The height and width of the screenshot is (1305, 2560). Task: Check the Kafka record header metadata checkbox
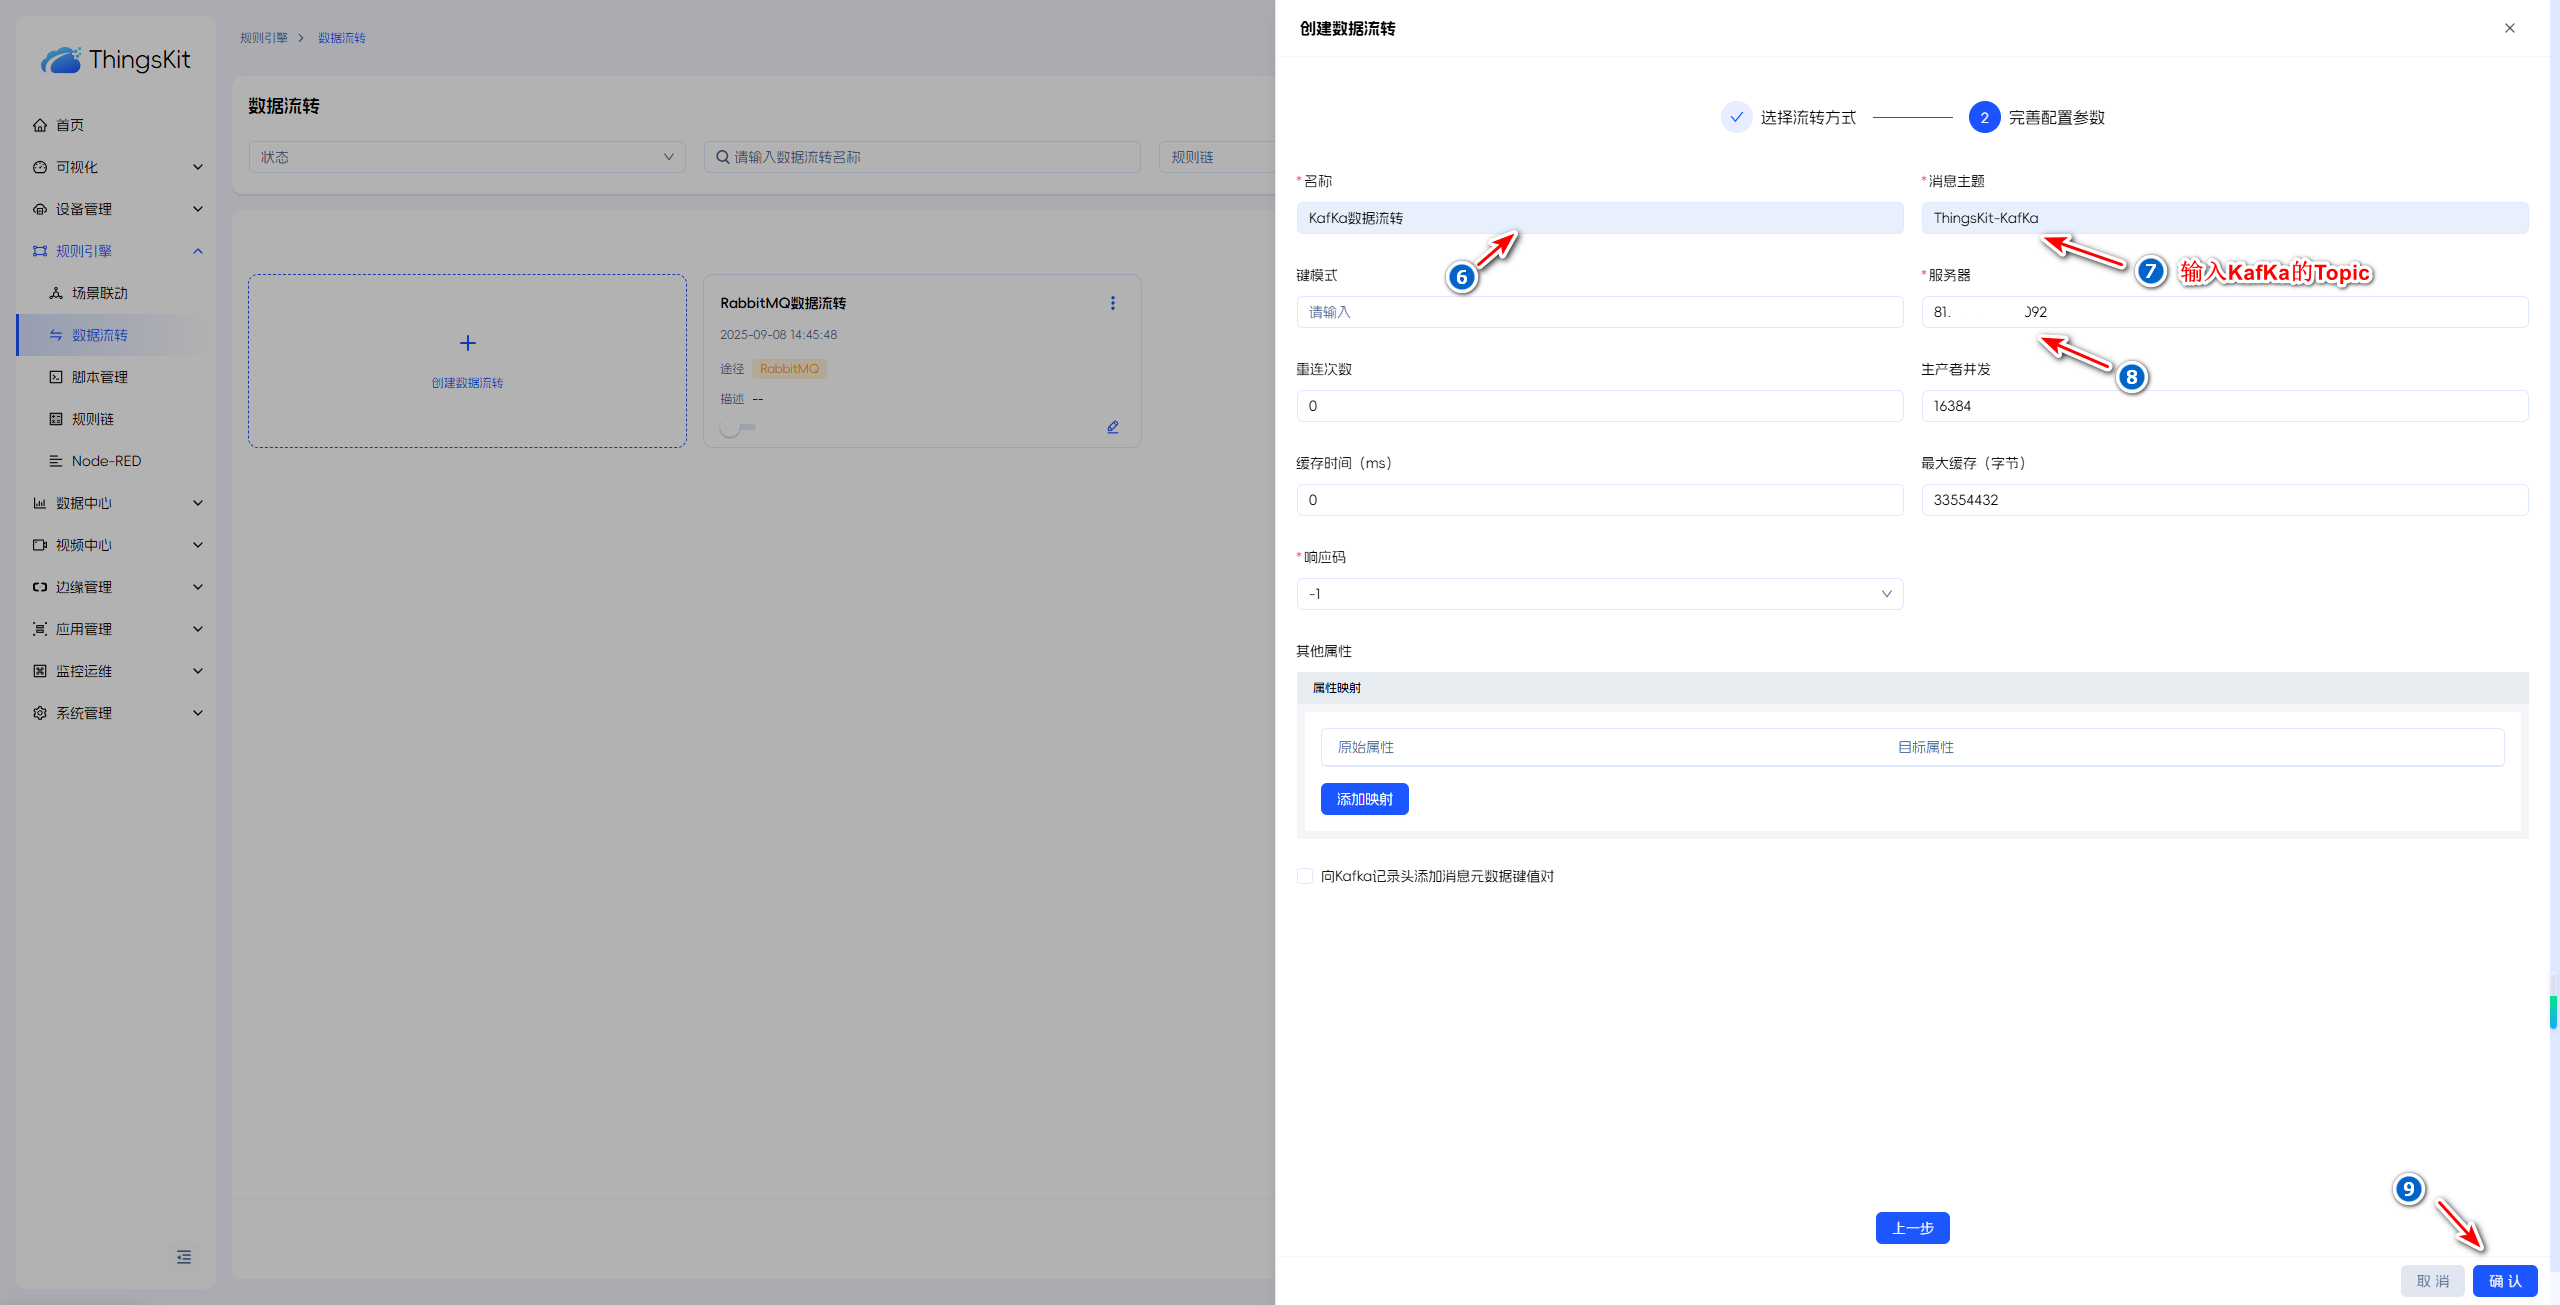(x=1305, y=876)
